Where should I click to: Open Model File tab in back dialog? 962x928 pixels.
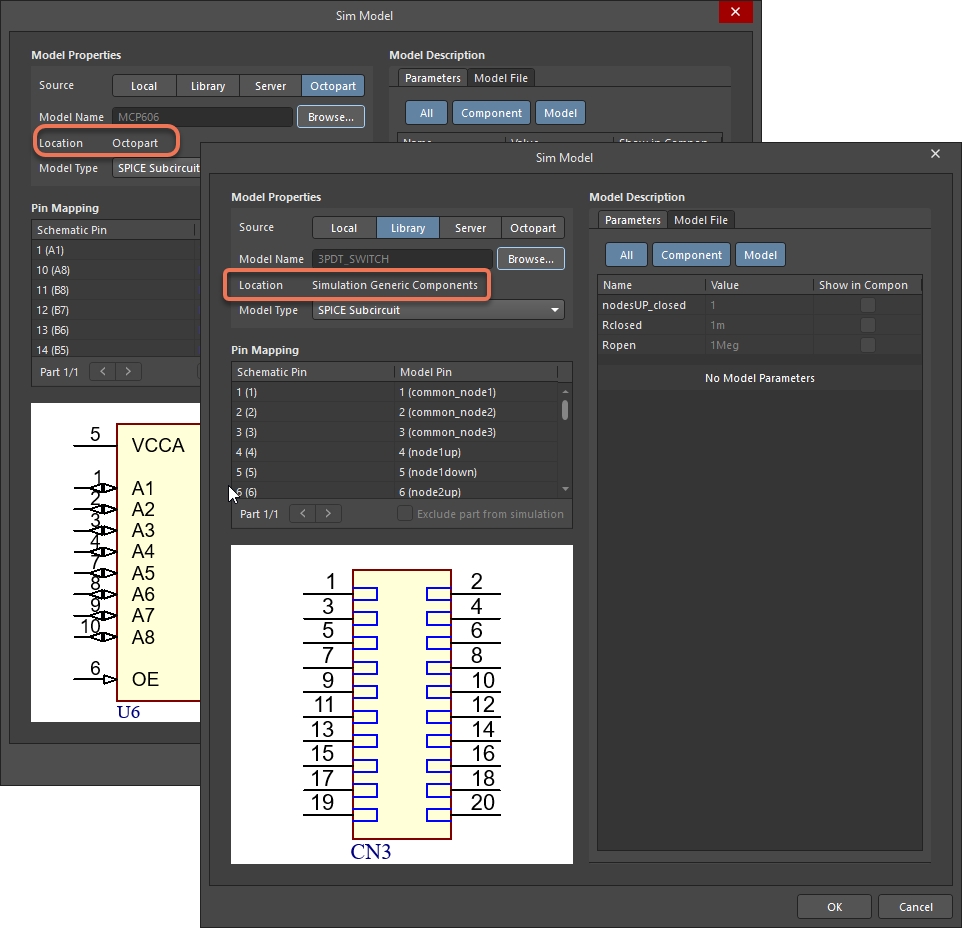point(502,78)
